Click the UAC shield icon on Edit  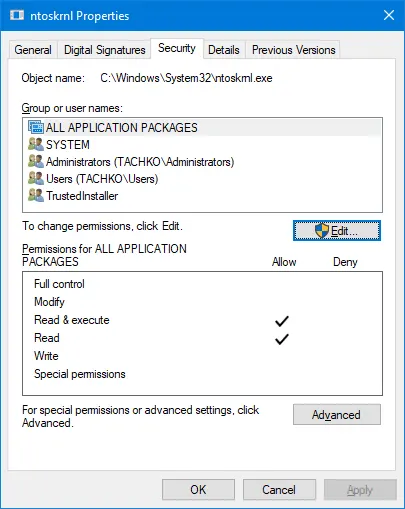pos(322,231)
